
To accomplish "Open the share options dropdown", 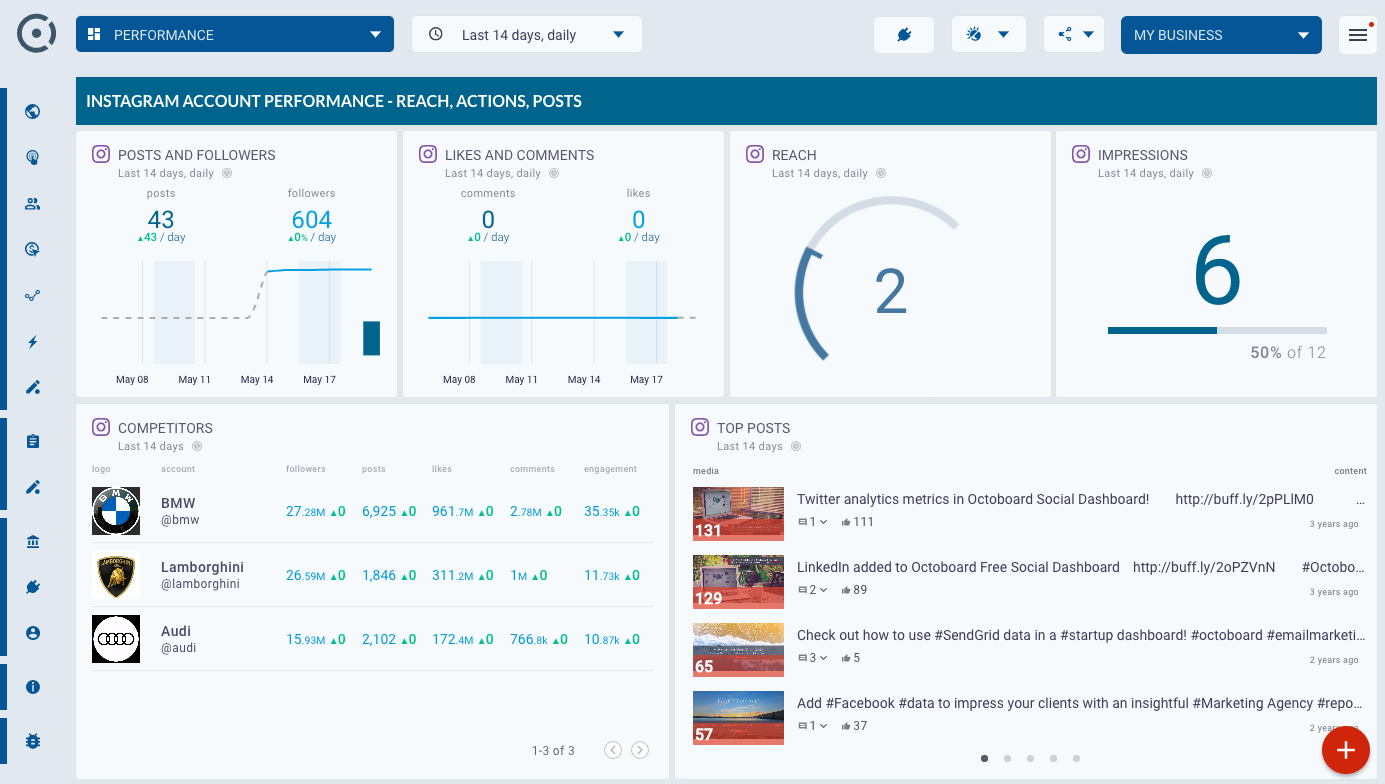I will pyautogui.click(x=1074, y=35).
